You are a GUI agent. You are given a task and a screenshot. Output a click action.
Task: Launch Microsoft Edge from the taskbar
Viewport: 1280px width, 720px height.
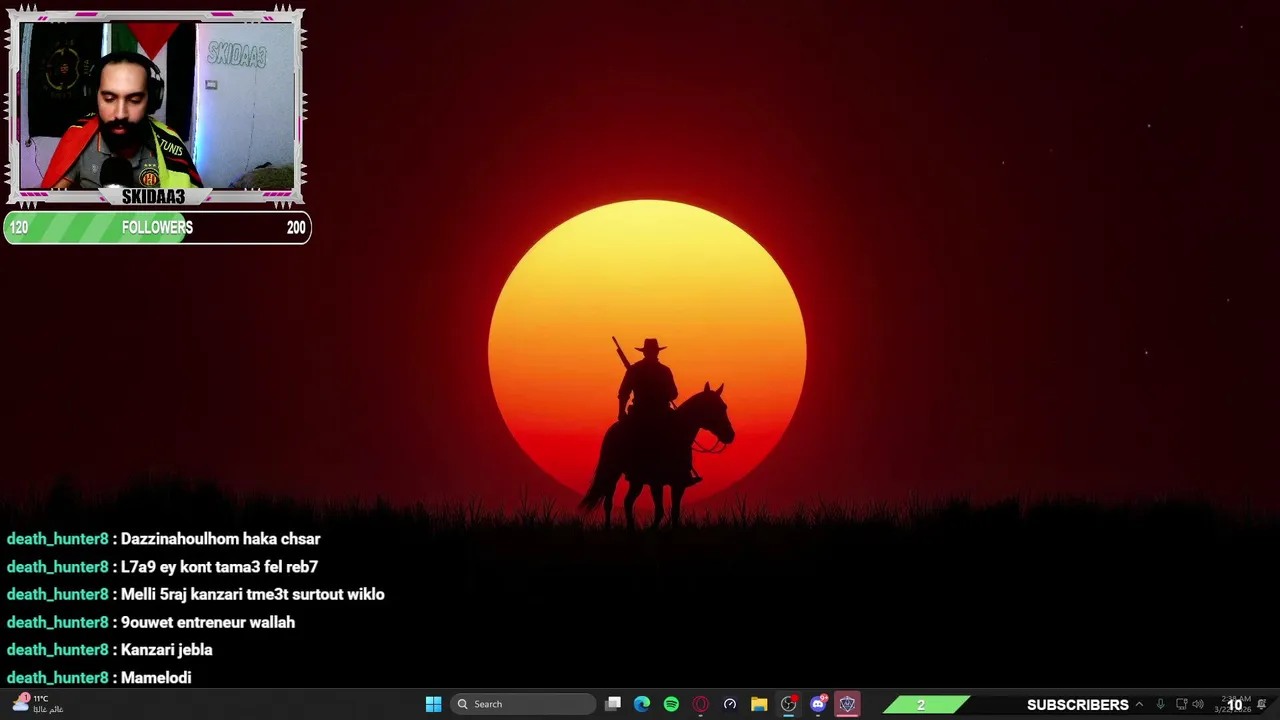[642, 704]
